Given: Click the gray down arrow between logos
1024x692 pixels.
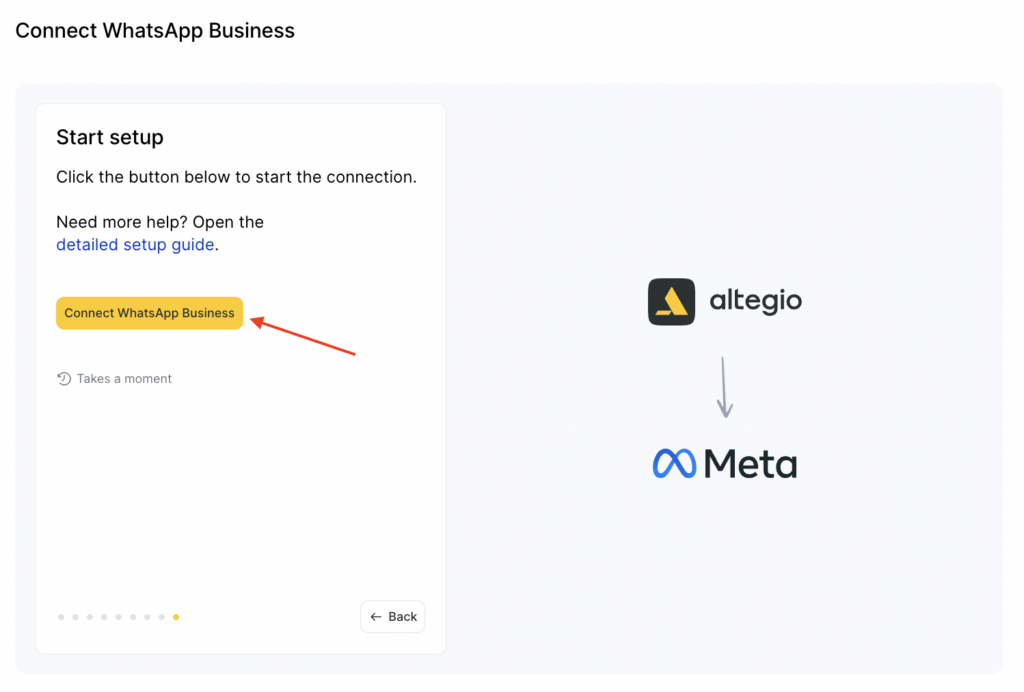Looking at the screenshot, I should click(725, 387).
